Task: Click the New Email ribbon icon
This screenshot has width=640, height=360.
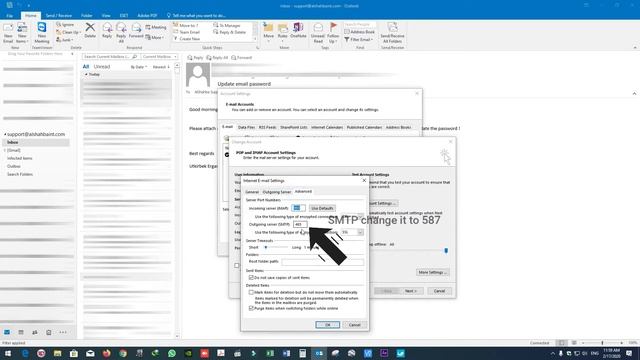Action: coord(8,33)
